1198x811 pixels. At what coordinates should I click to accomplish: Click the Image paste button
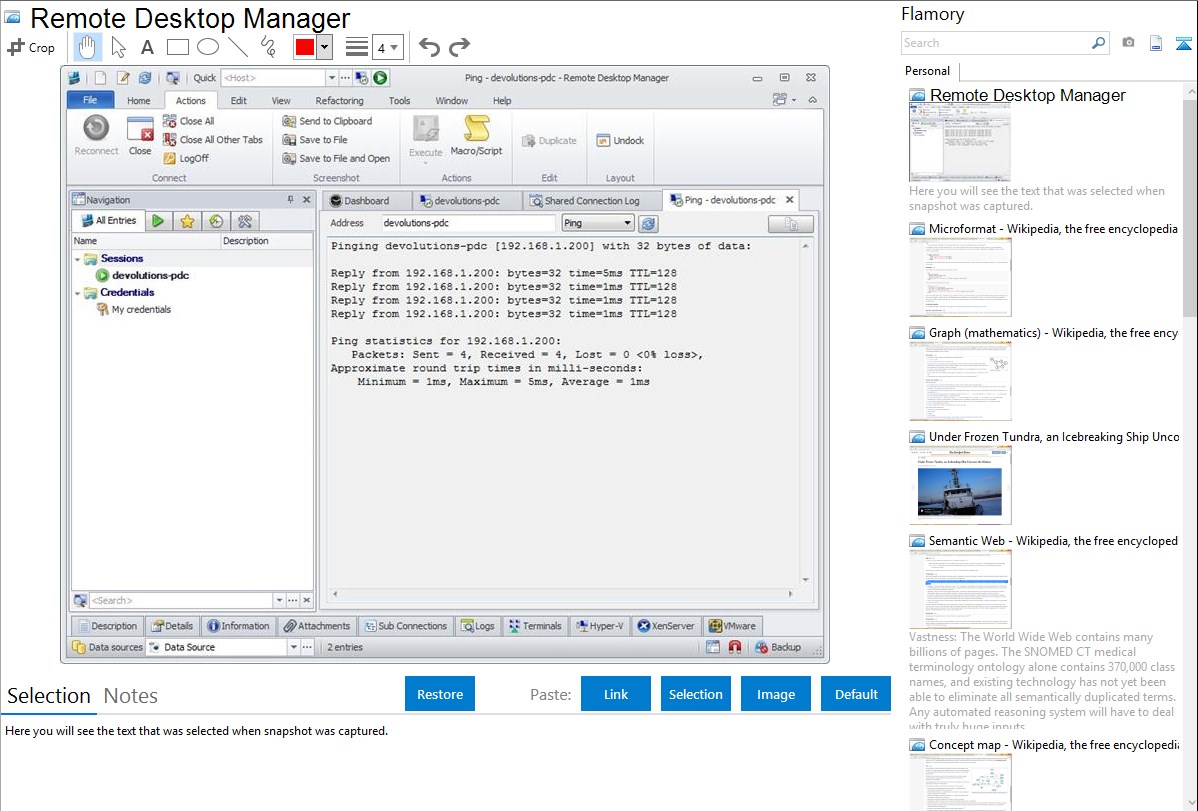click(776, 694)
